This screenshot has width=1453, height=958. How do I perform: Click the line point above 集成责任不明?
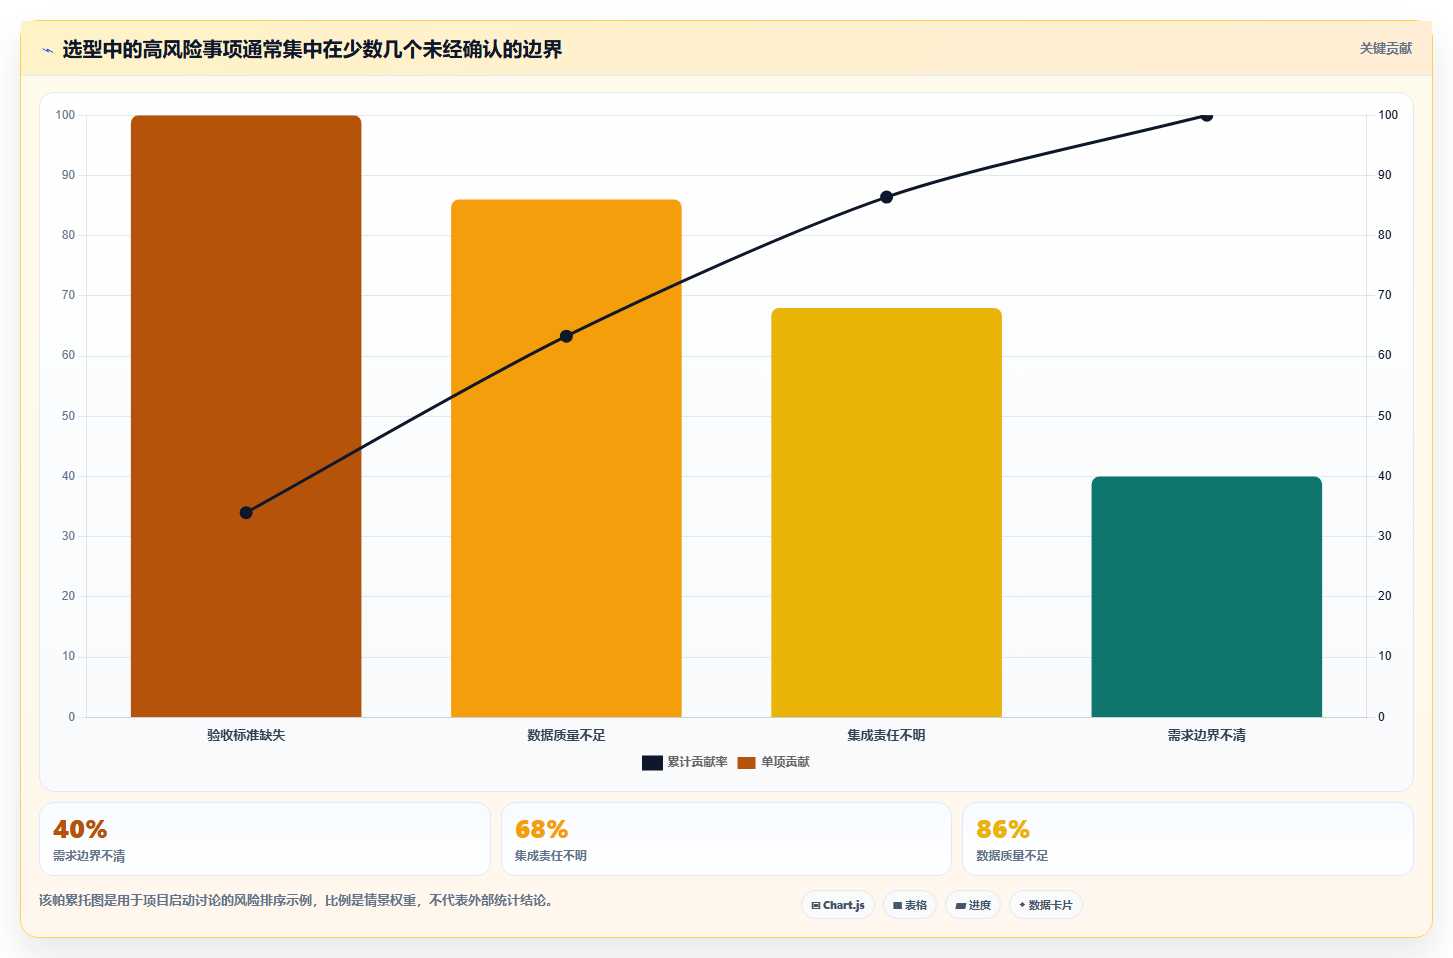[x=886, y=197]
